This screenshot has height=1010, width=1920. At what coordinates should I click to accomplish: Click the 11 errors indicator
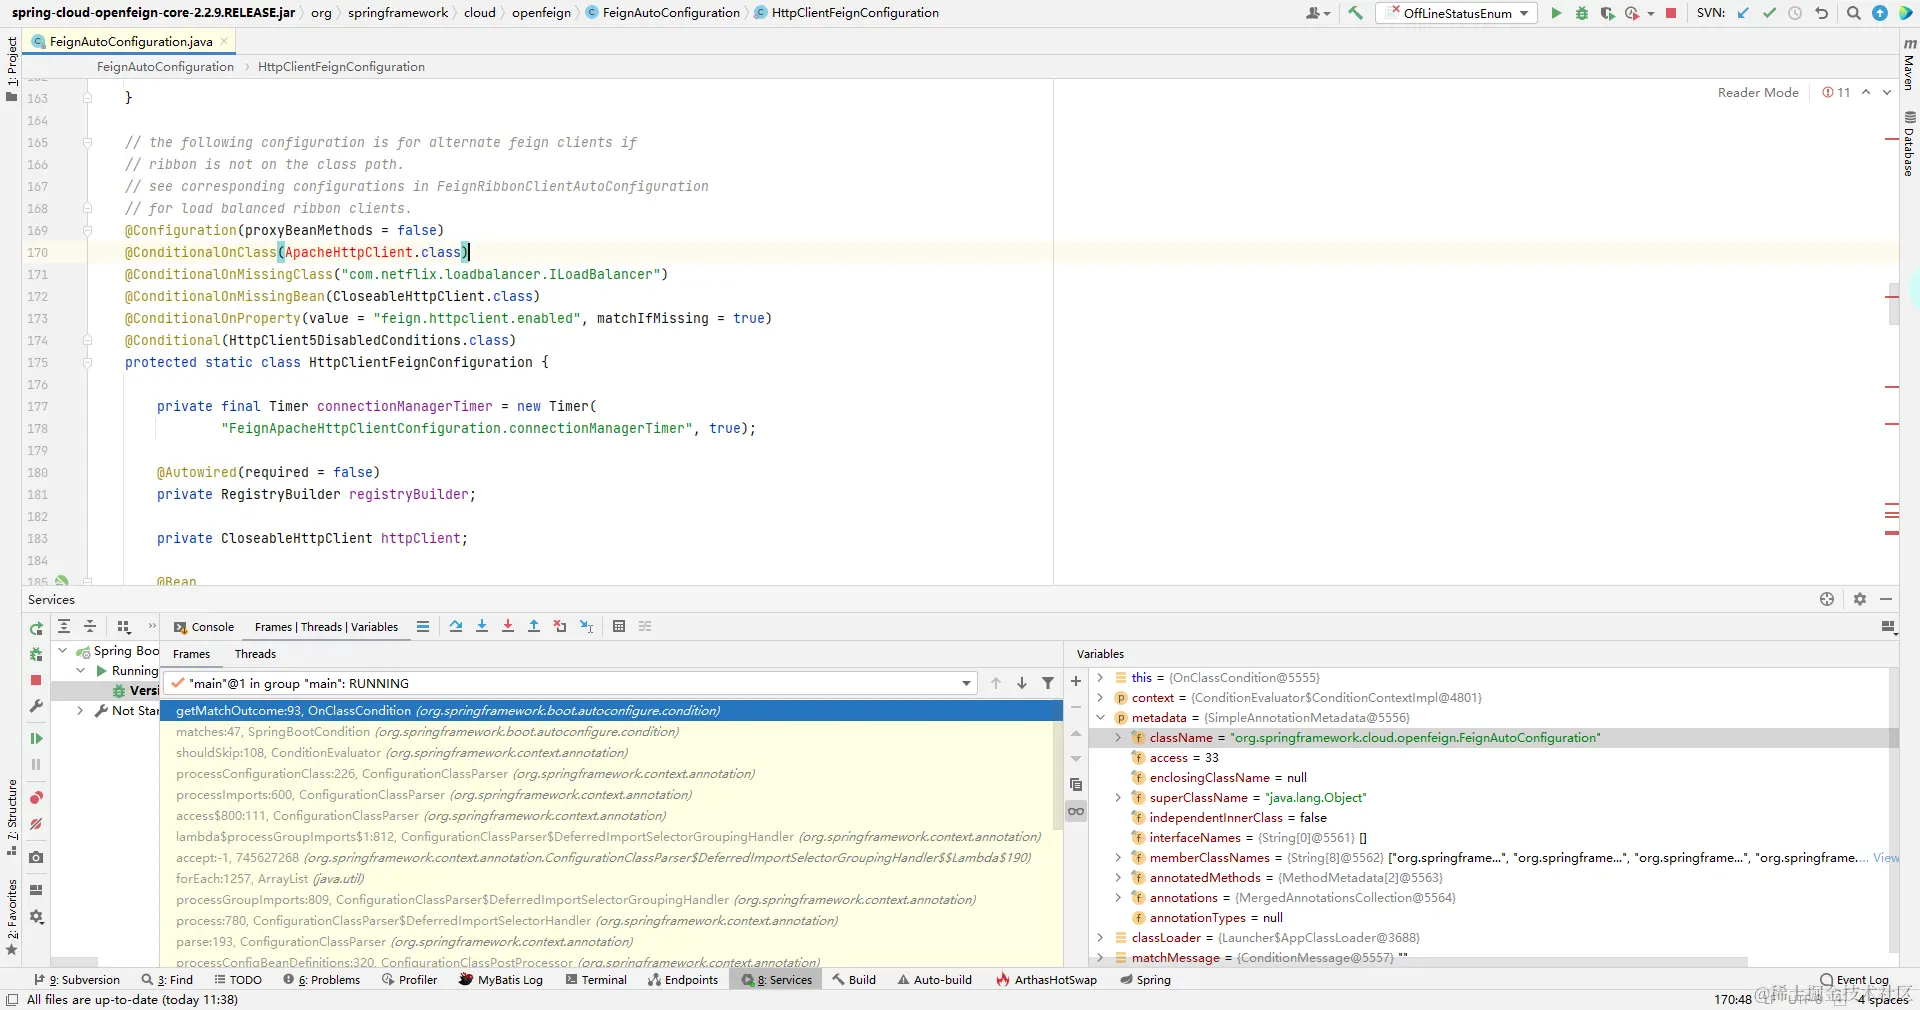[x=1836, y=92]
